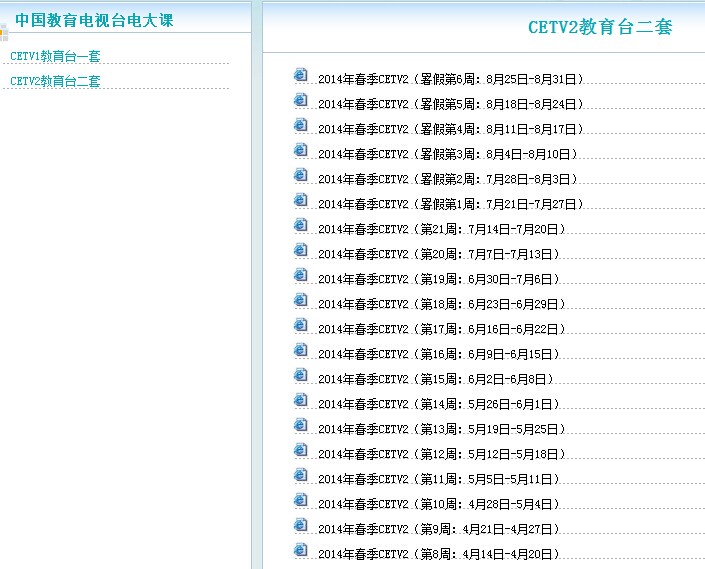
Task: Open 第17周 6月16日-6月22日 schedule link
Action: [x=441, y=329]
